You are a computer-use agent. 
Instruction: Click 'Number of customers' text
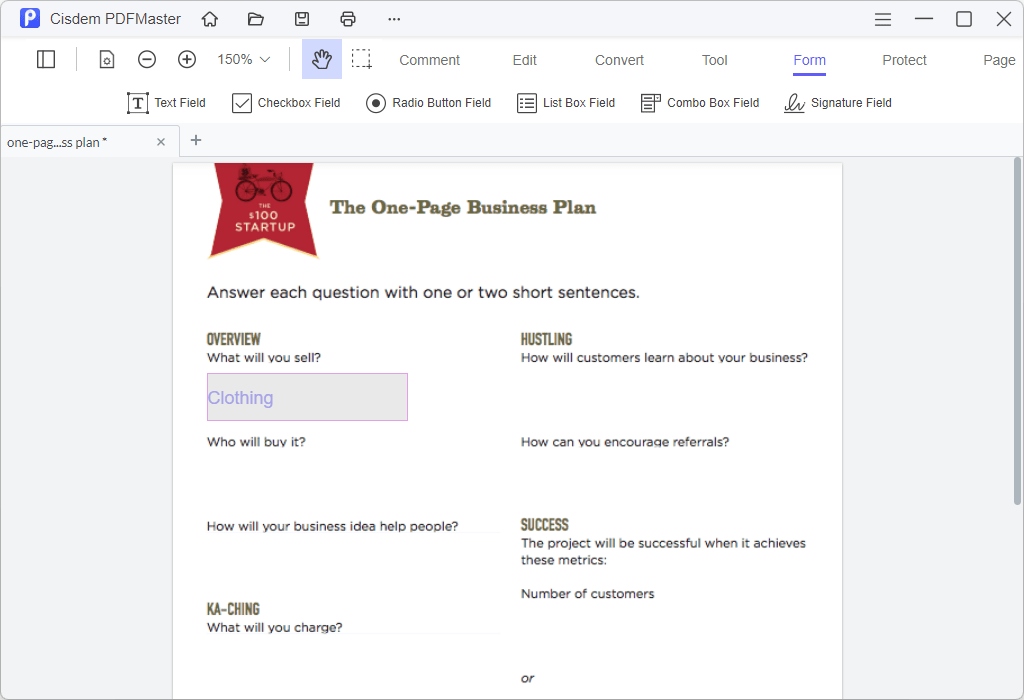pos(588,594)
